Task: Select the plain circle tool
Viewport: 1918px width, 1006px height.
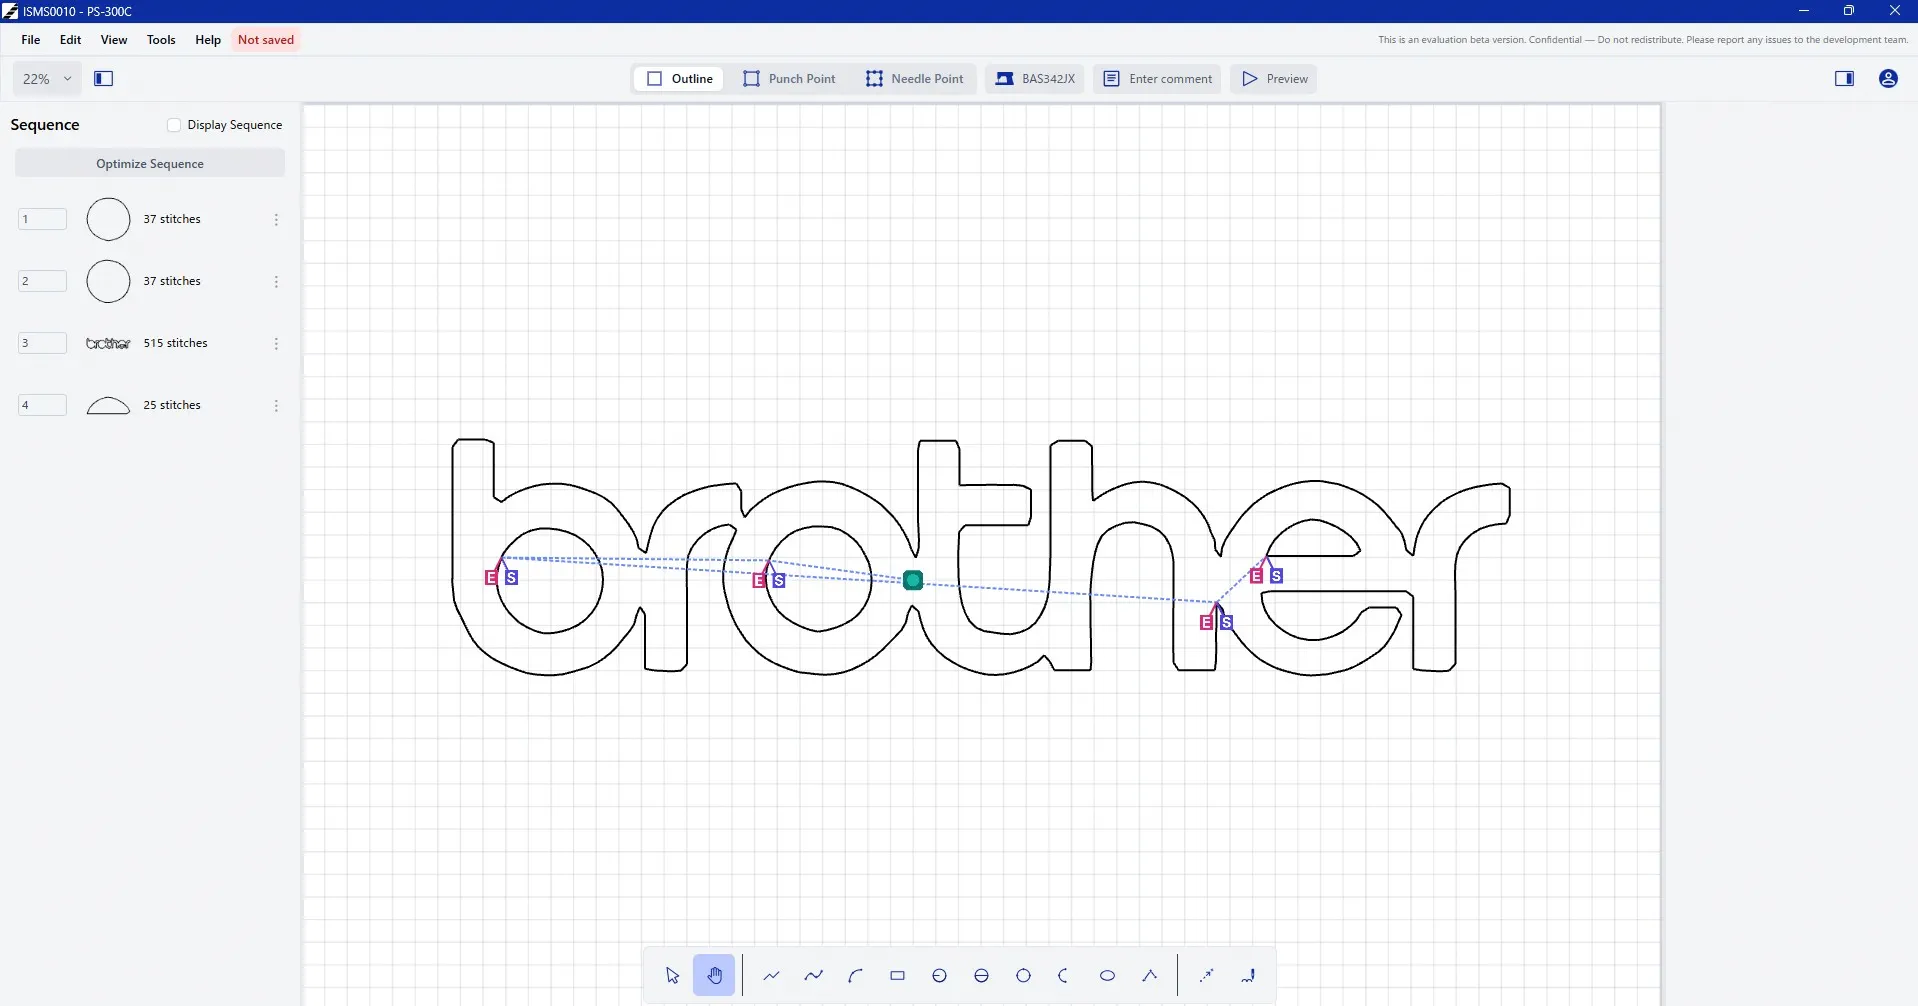Action: click(1023, 976)
